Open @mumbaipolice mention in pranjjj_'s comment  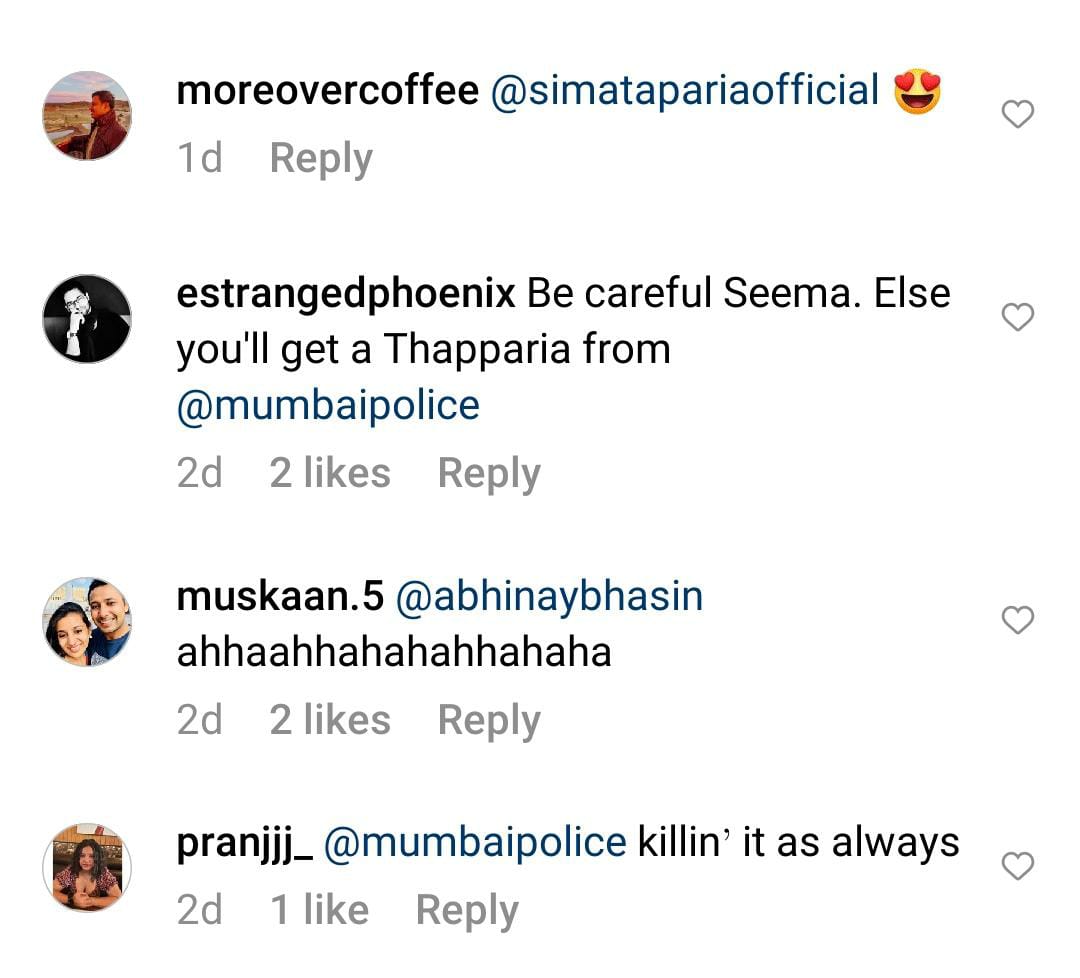point(476,843)
